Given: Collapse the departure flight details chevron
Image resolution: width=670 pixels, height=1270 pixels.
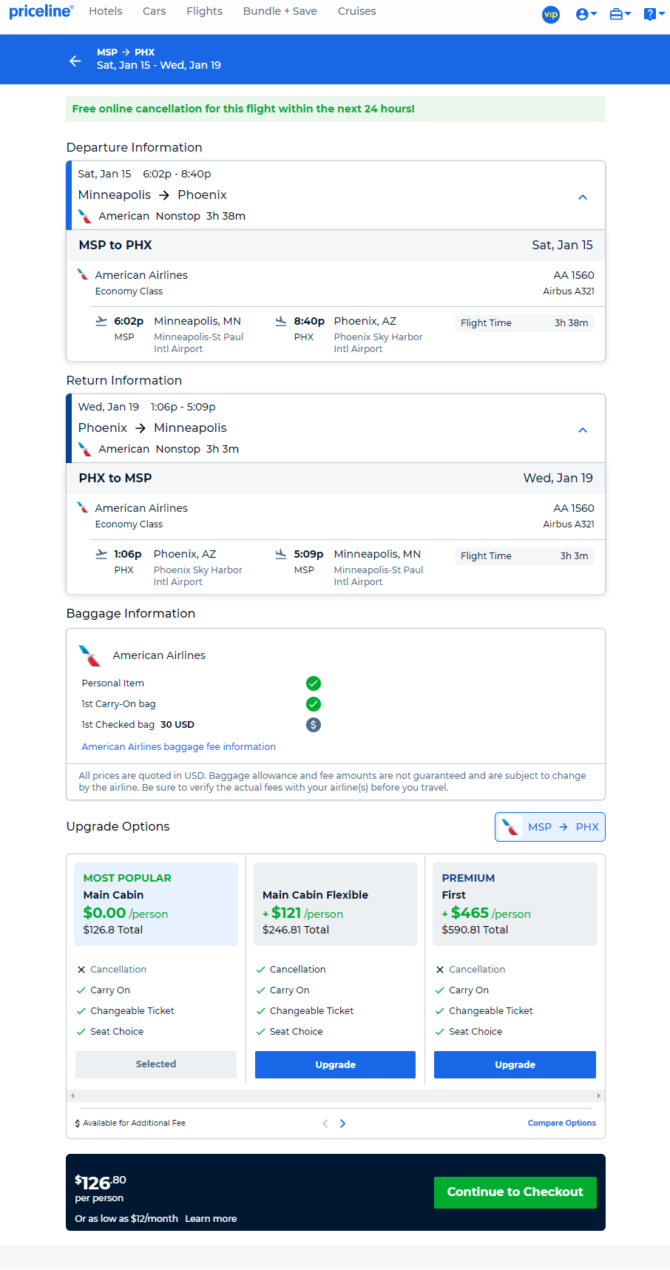Looking at the screenshot, I should [582, 197].
